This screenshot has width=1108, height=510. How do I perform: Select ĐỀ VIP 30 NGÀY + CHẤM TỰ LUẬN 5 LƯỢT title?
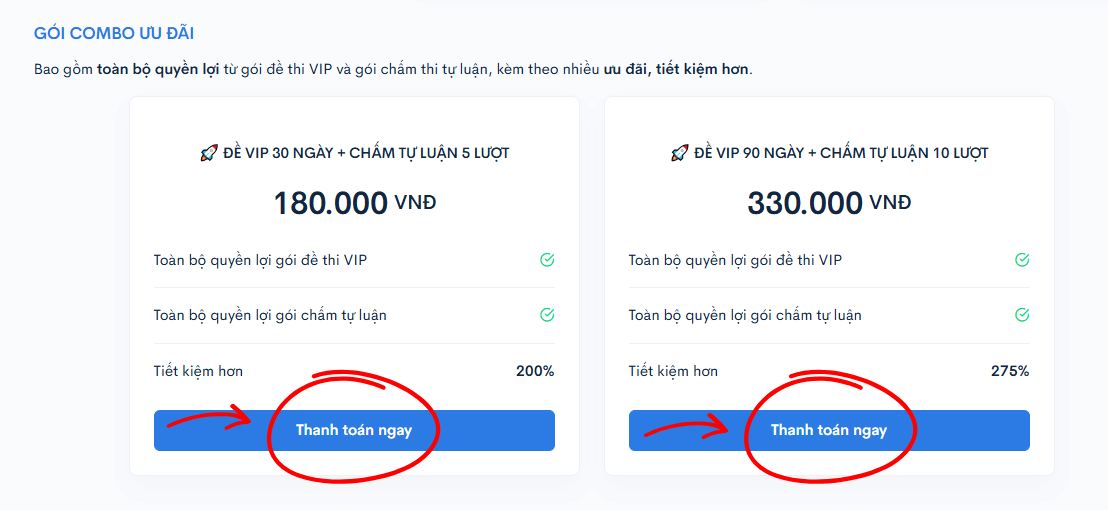coord(364,153)
